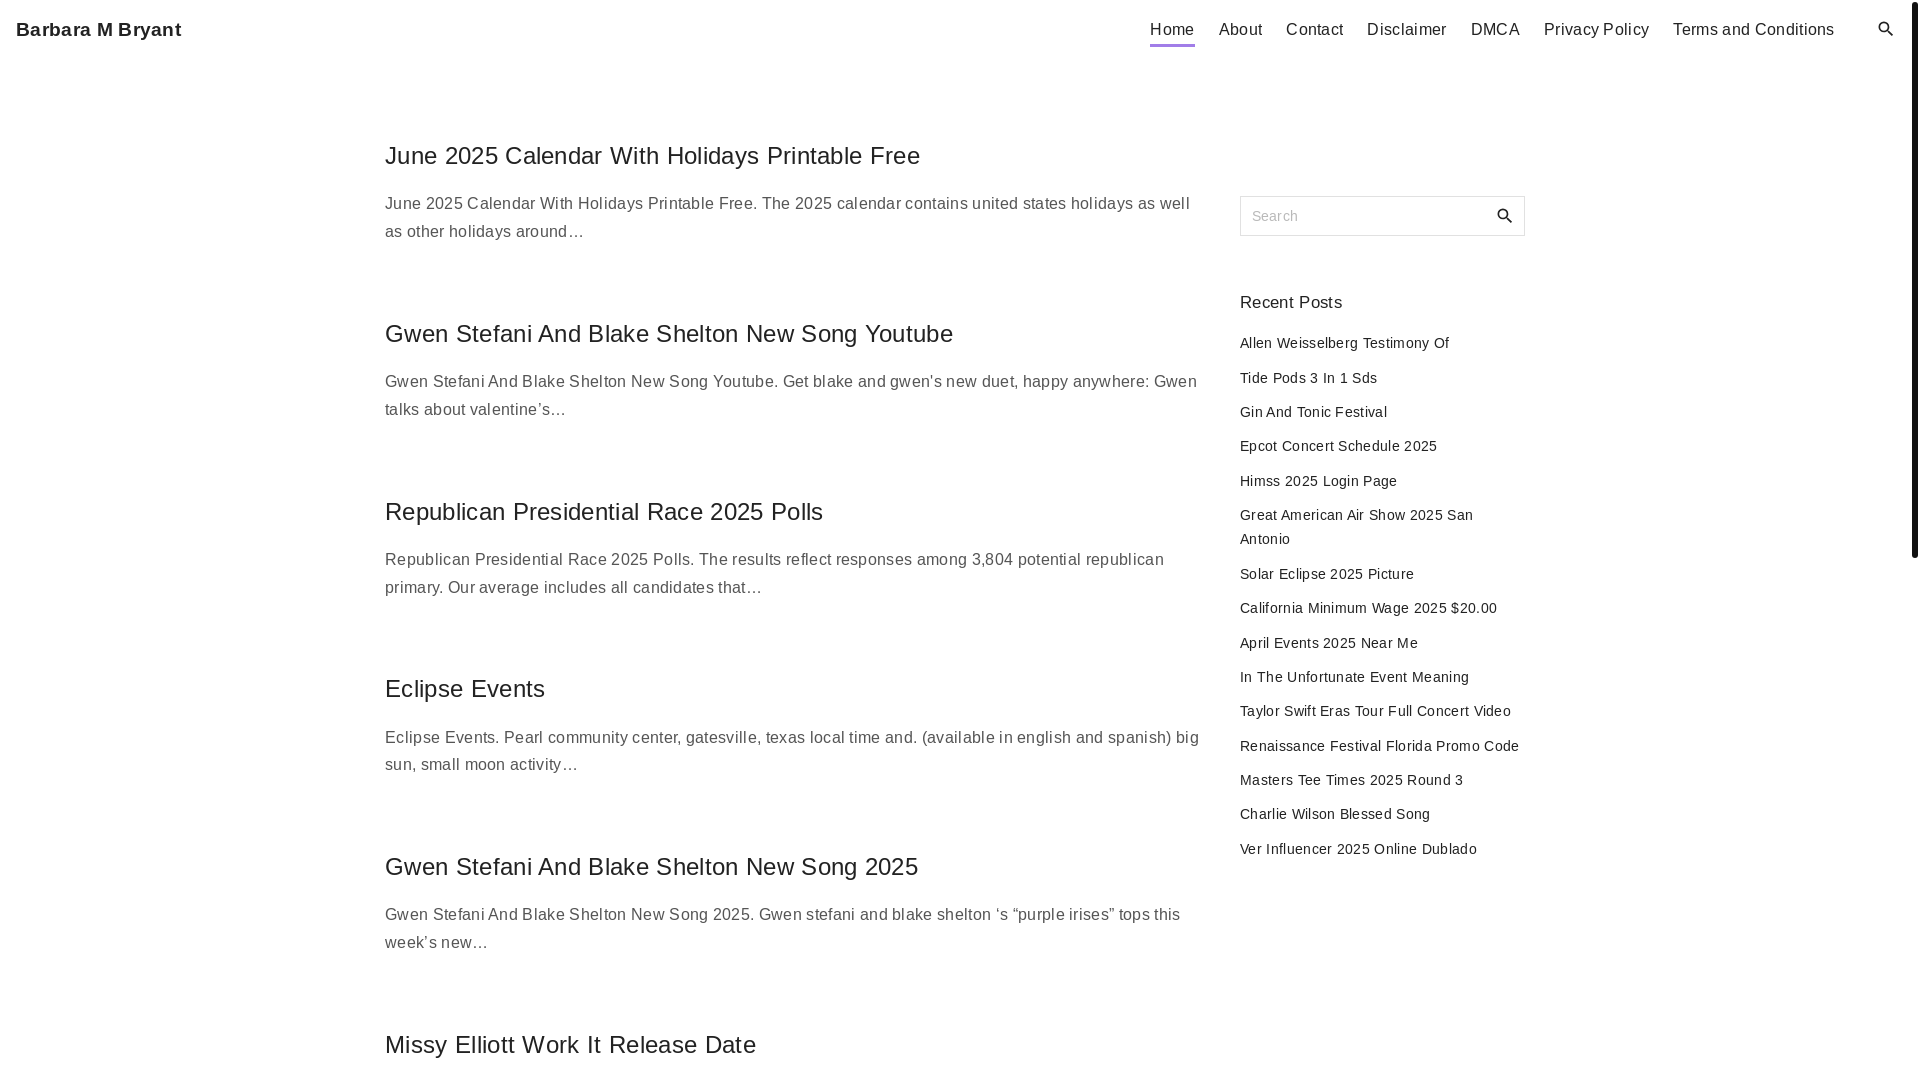Viewport: 1920px width, 1080px height.
Task: Open Epcot Concert Schedule 2025 link
Action: tap(1338, 446)
